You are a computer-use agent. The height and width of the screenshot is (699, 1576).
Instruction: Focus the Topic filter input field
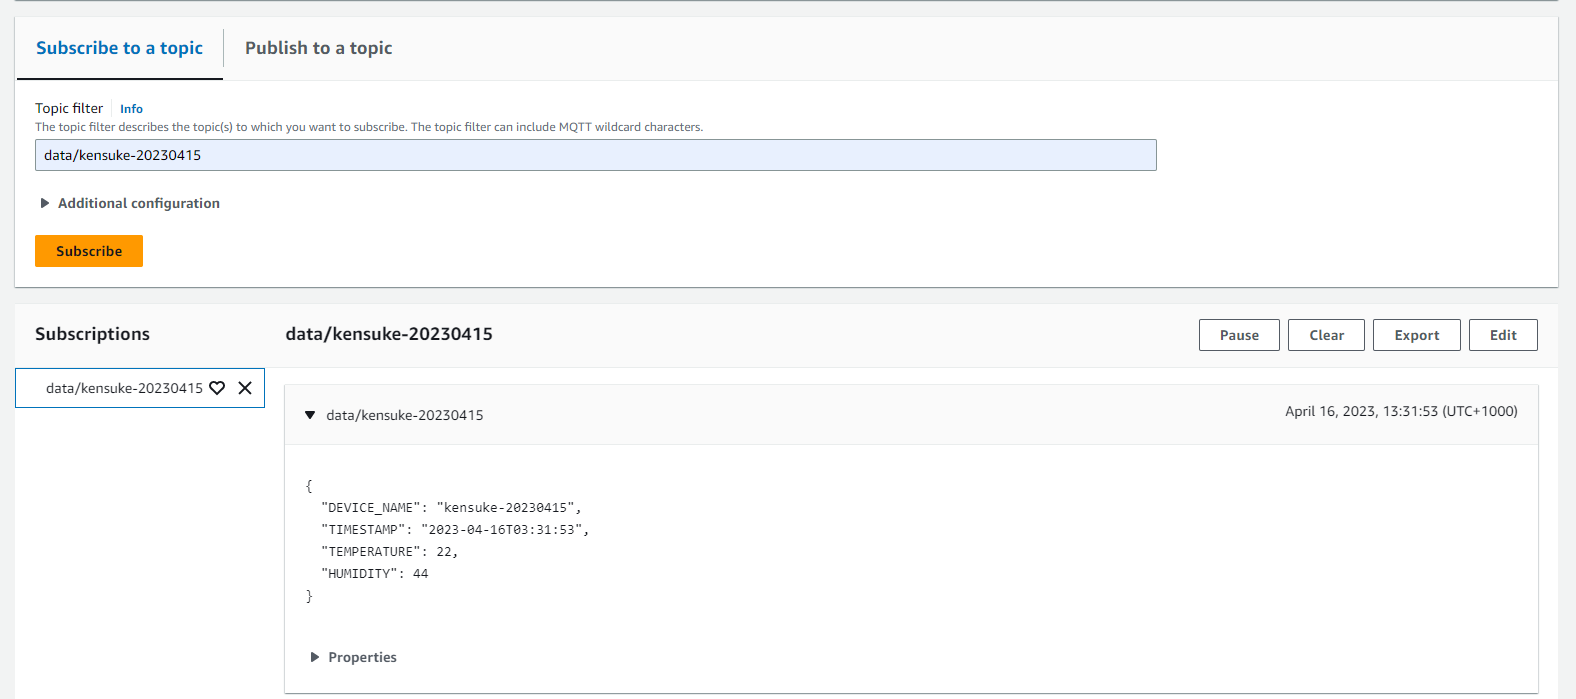(x=595, y=155)
